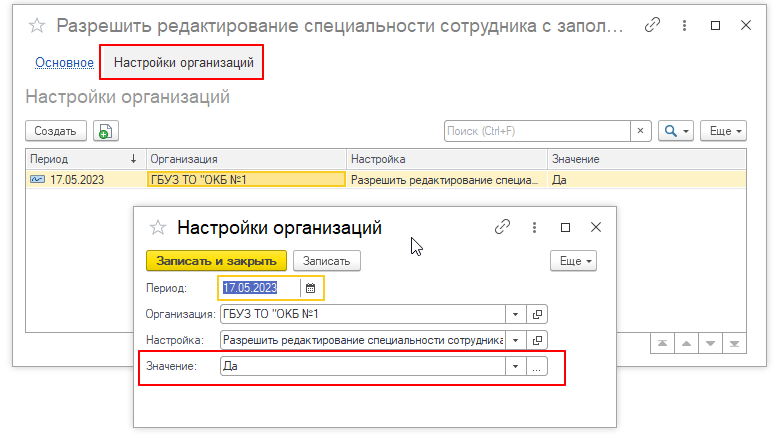The width and height of the screenshot is (774, 439).
Task: Click the open-form icon beside Организация field
Action: [537, 314]
